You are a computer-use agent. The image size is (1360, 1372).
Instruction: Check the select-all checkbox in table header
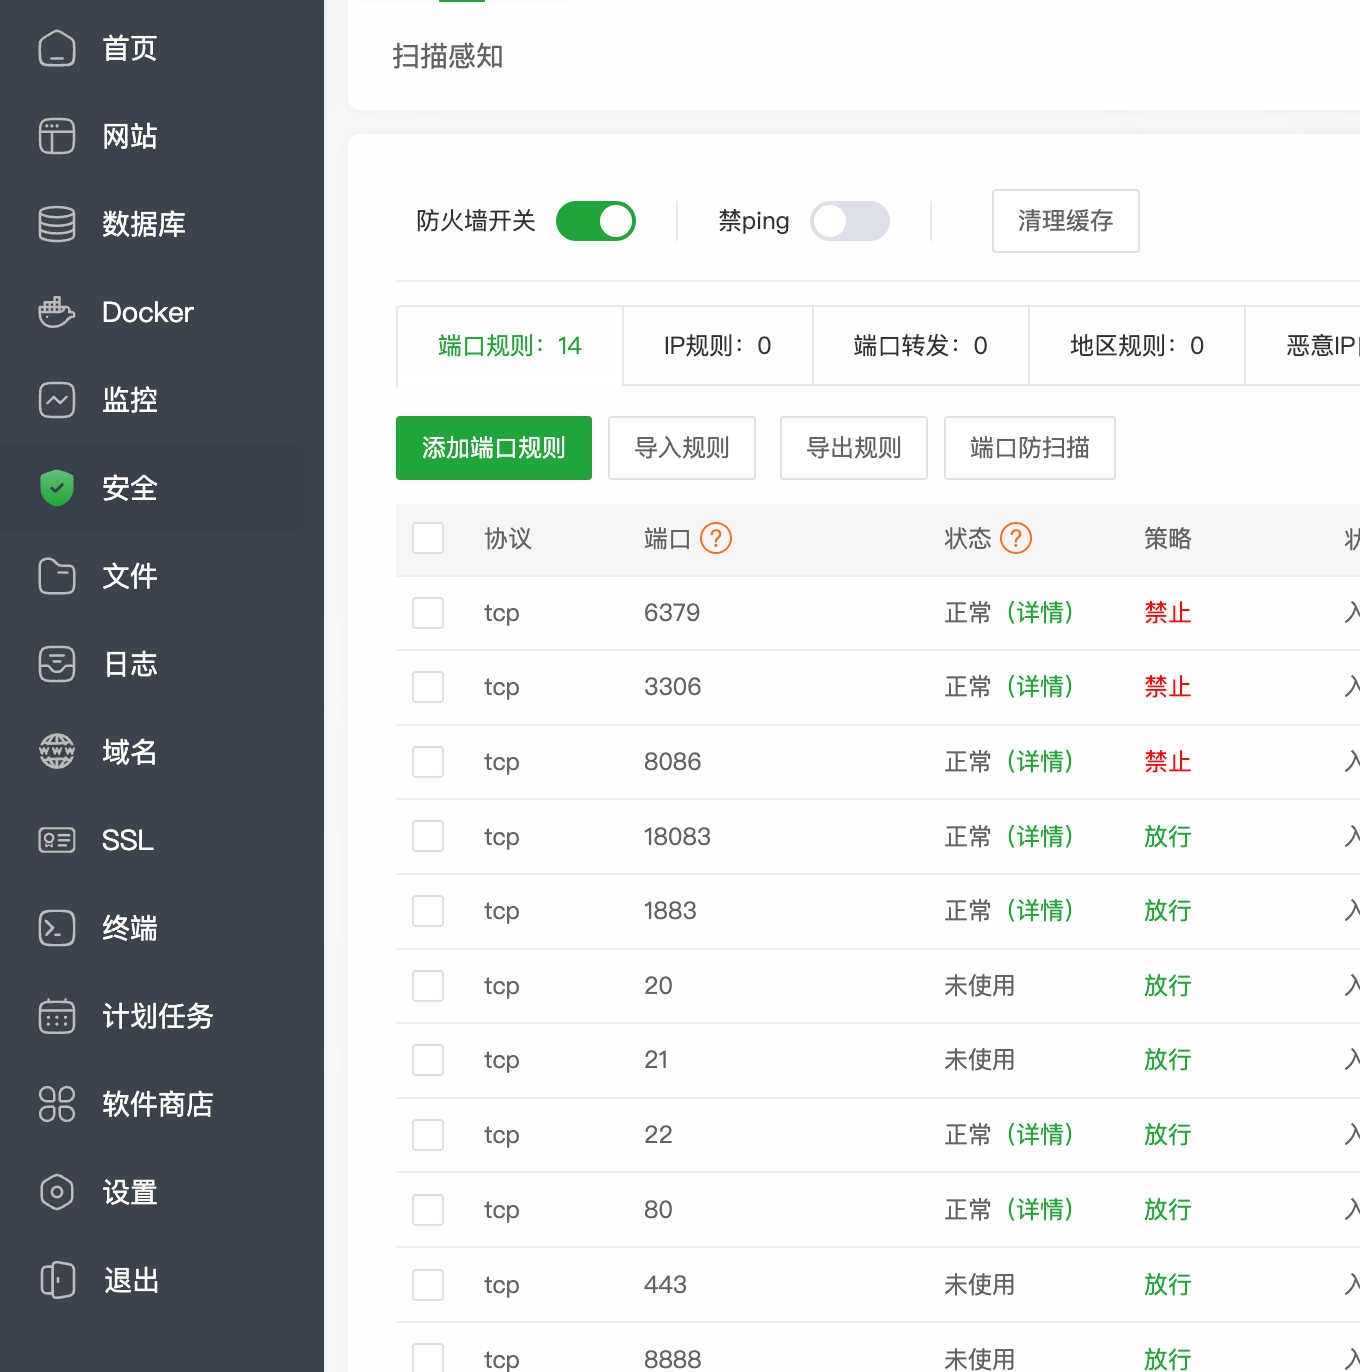click(x=428, y=538)
